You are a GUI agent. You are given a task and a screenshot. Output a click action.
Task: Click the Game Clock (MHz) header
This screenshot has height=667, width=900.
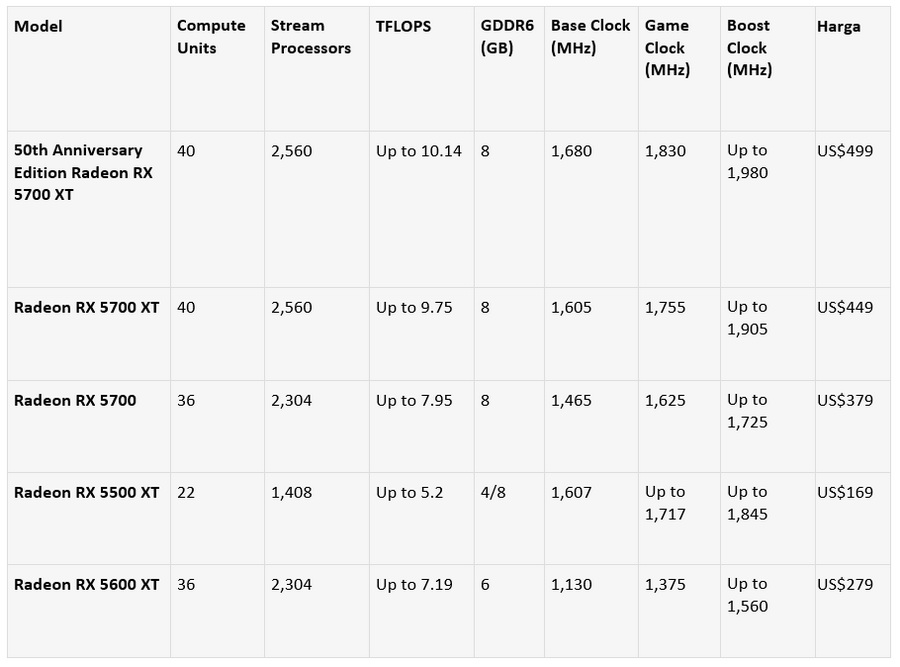coord(667,48)
